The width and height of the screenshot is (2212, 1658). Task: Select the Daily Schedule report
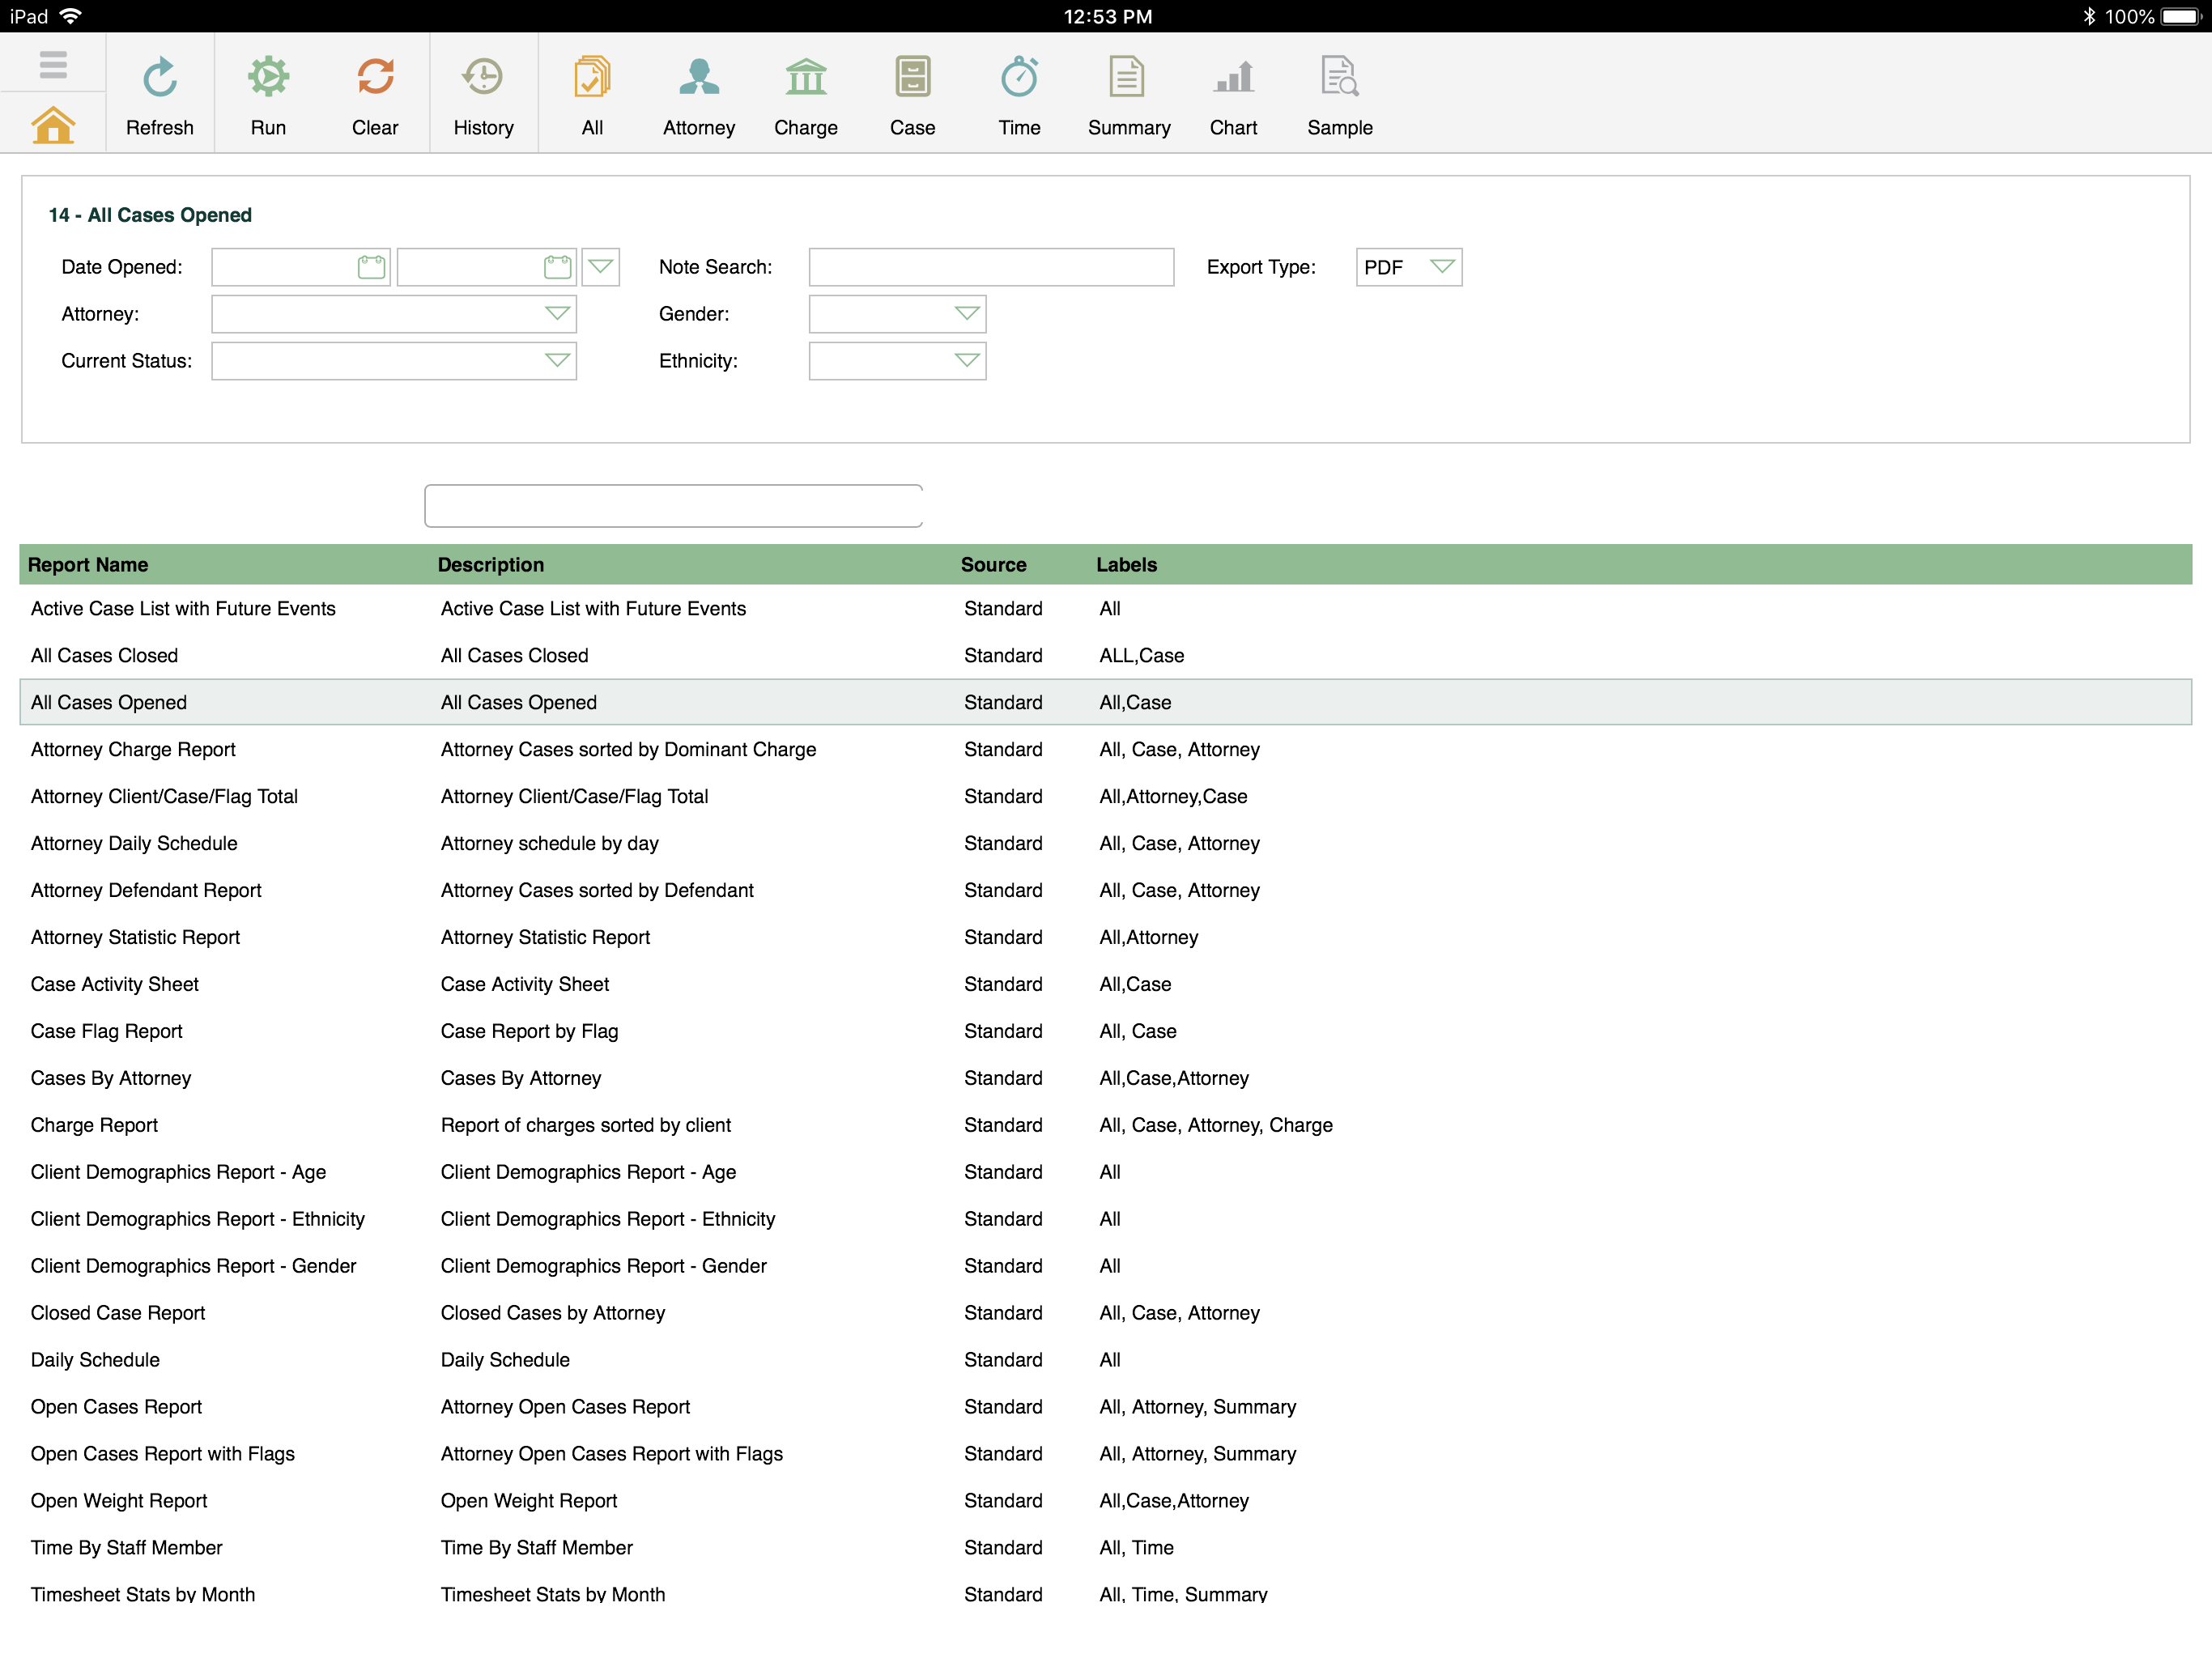click(x=1106, y=1360)
